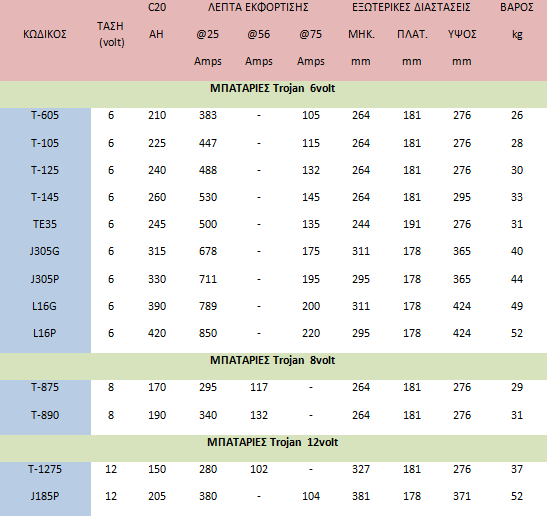Select the T-890 code cell
This screenshot has height=516, width=547.
(x=45, y=415)
